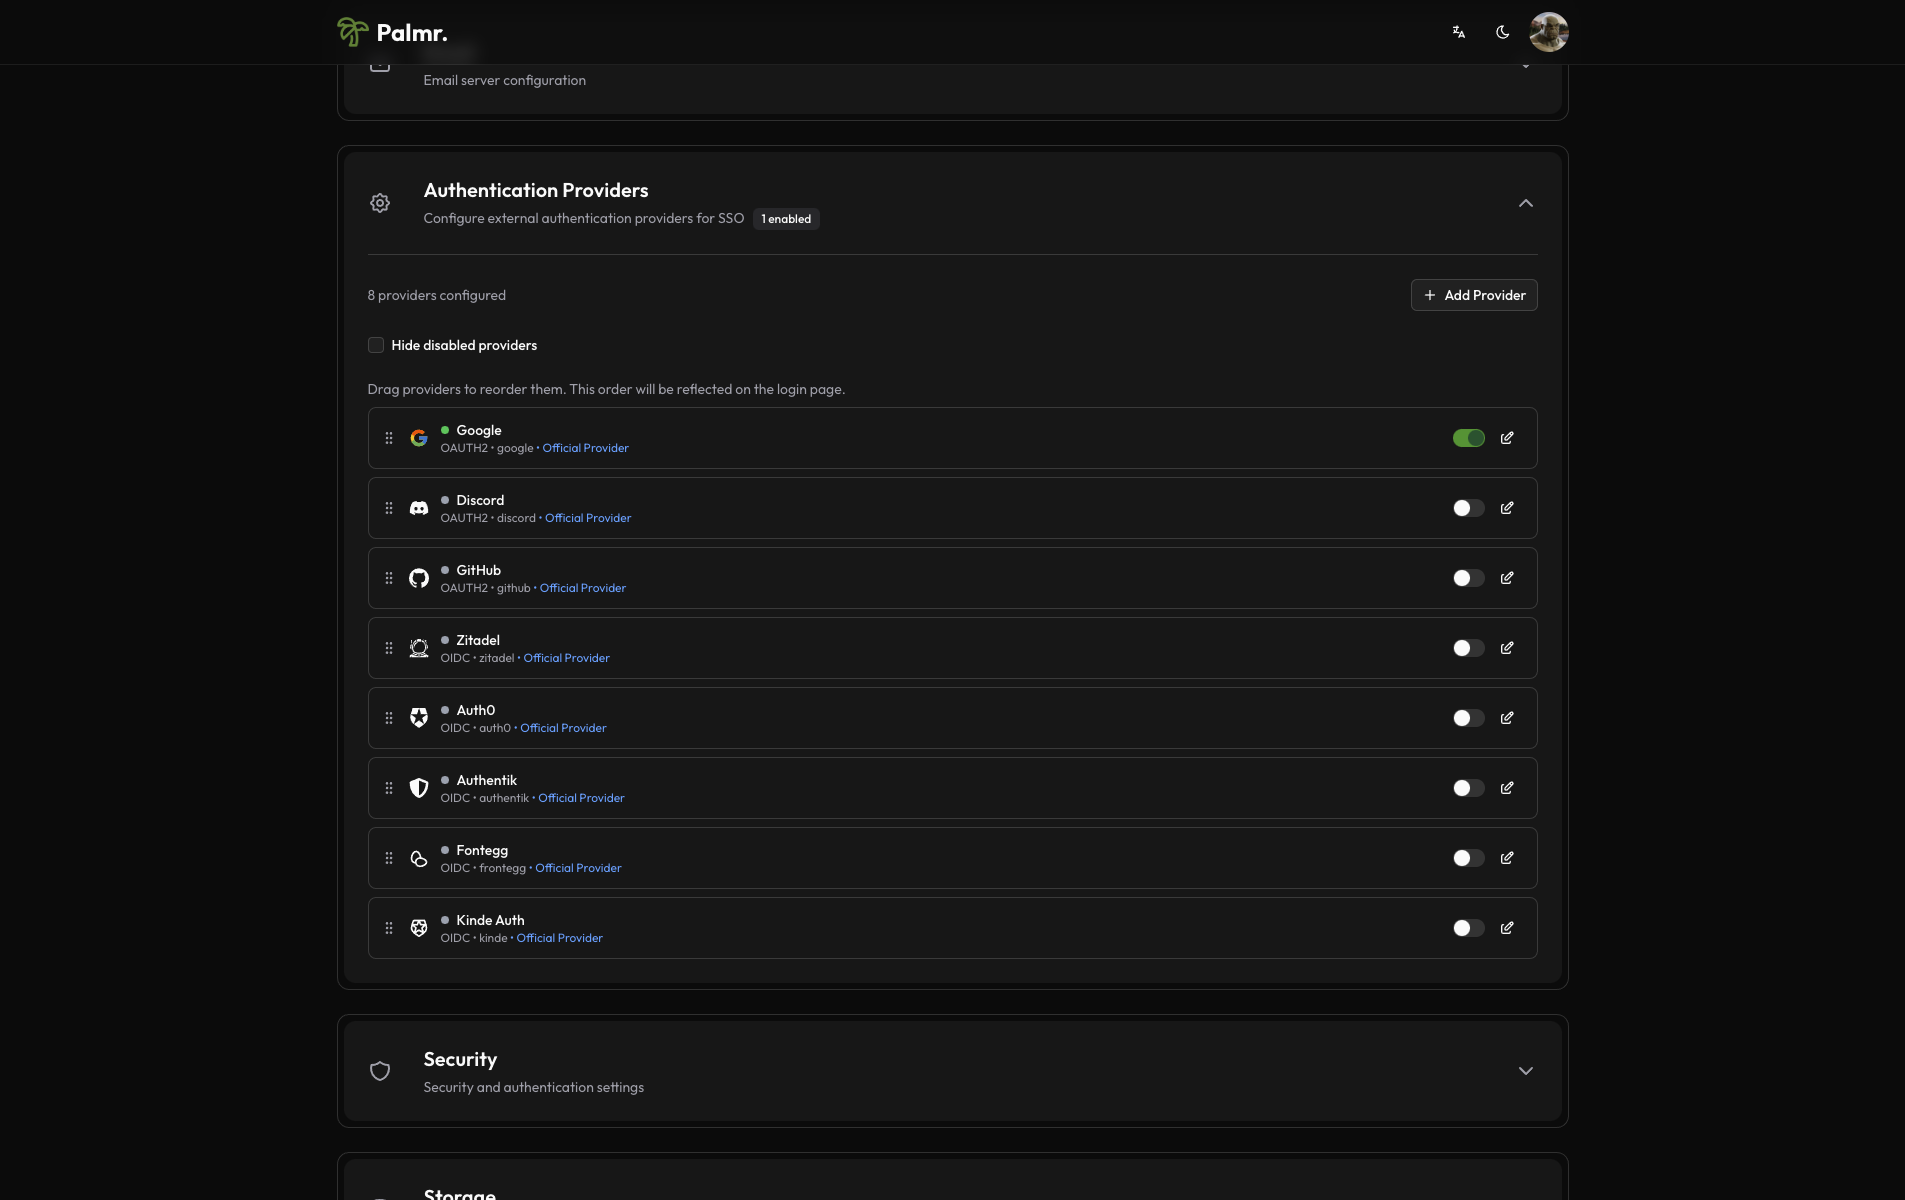
Task: Click the Zitadel logo icon
Action: coord(419,648)
